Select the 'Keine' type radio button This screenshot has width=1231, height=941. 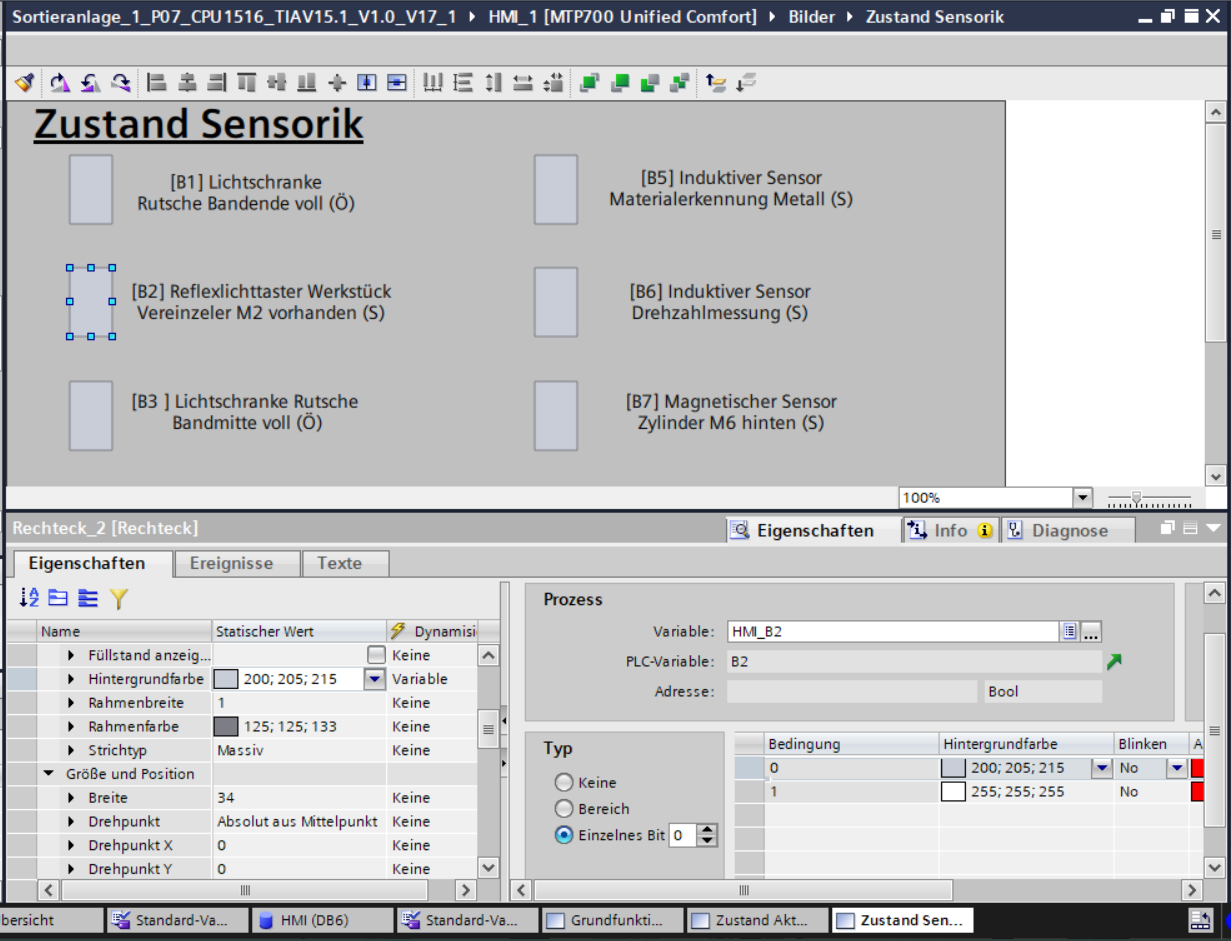click(564, 783)
